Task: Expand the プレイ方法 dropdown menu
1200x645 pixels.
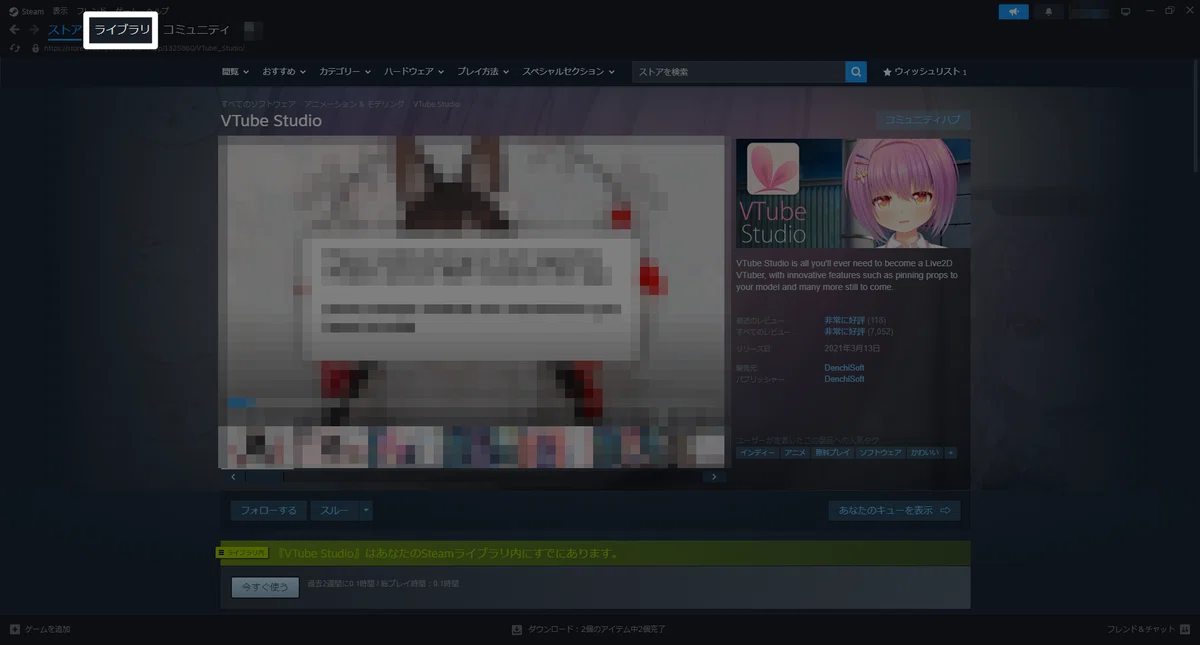Action: click(x=483, y=72)
